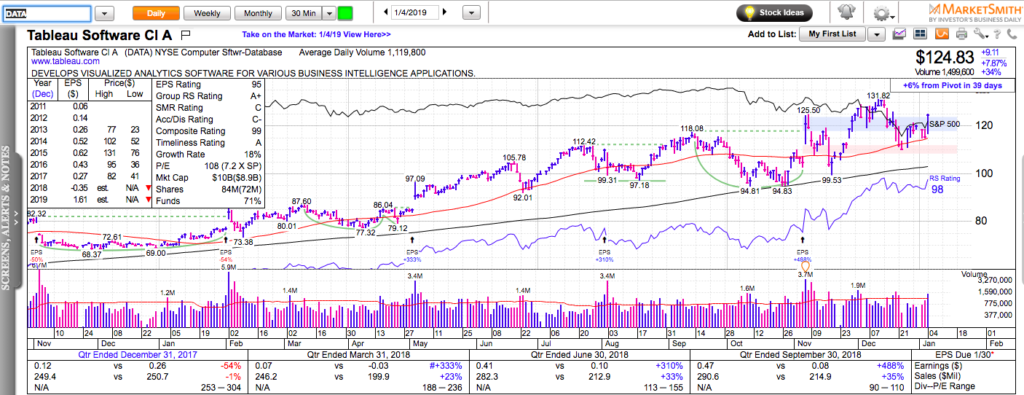Click the Timeliness Rating A row
Viewport: 1024px width, 395px height.
(209, 142)
